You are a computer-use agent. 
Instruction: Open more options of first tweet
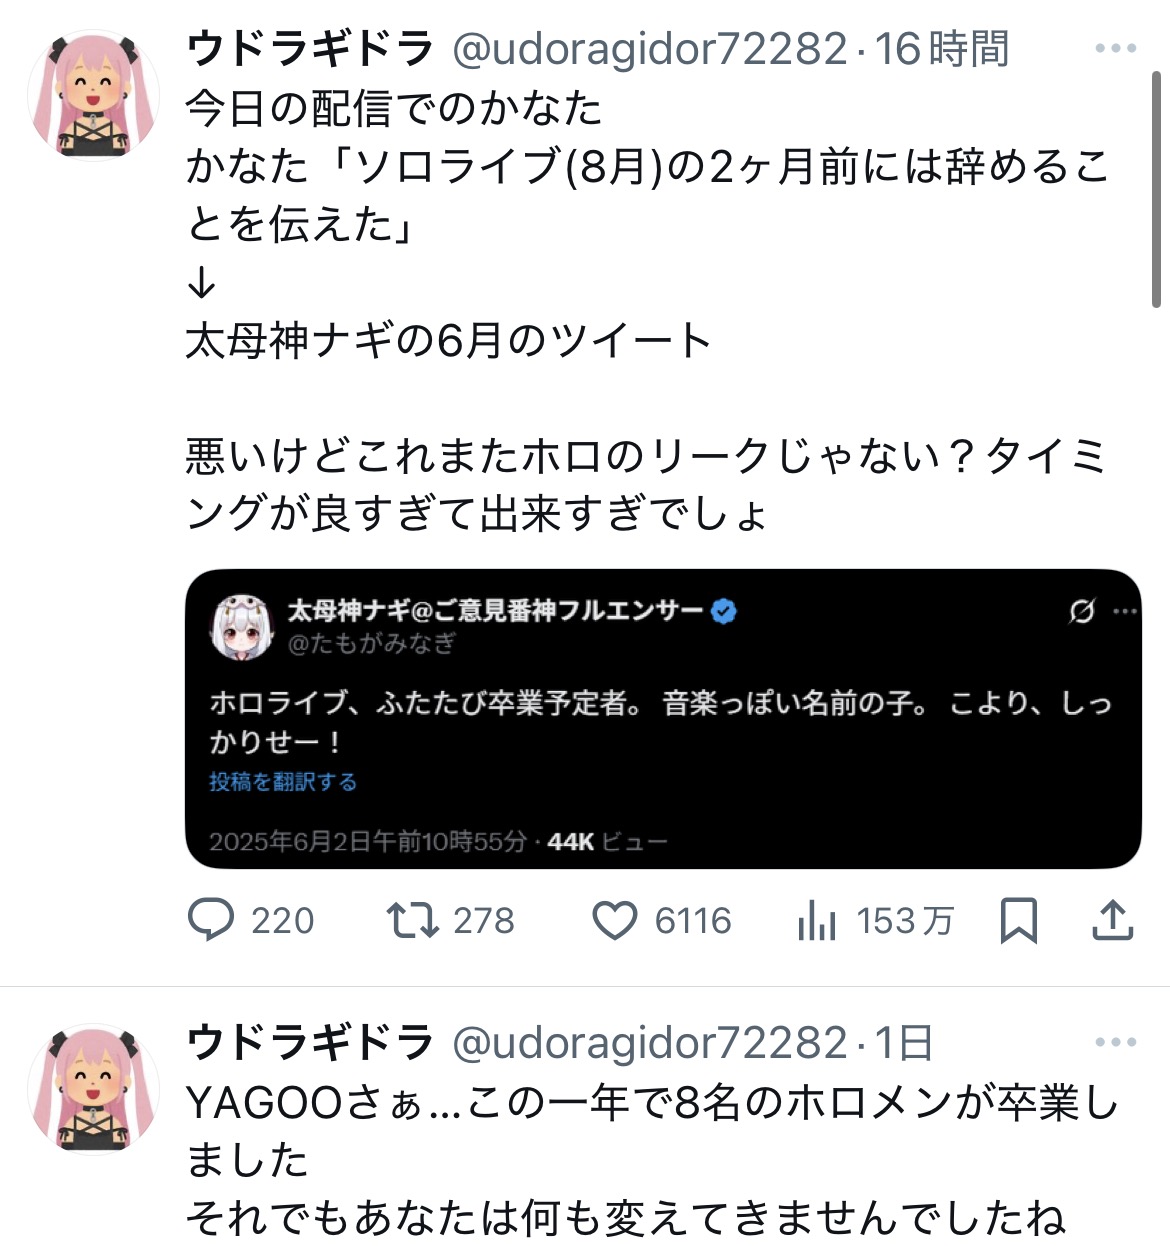(1115, 48)
